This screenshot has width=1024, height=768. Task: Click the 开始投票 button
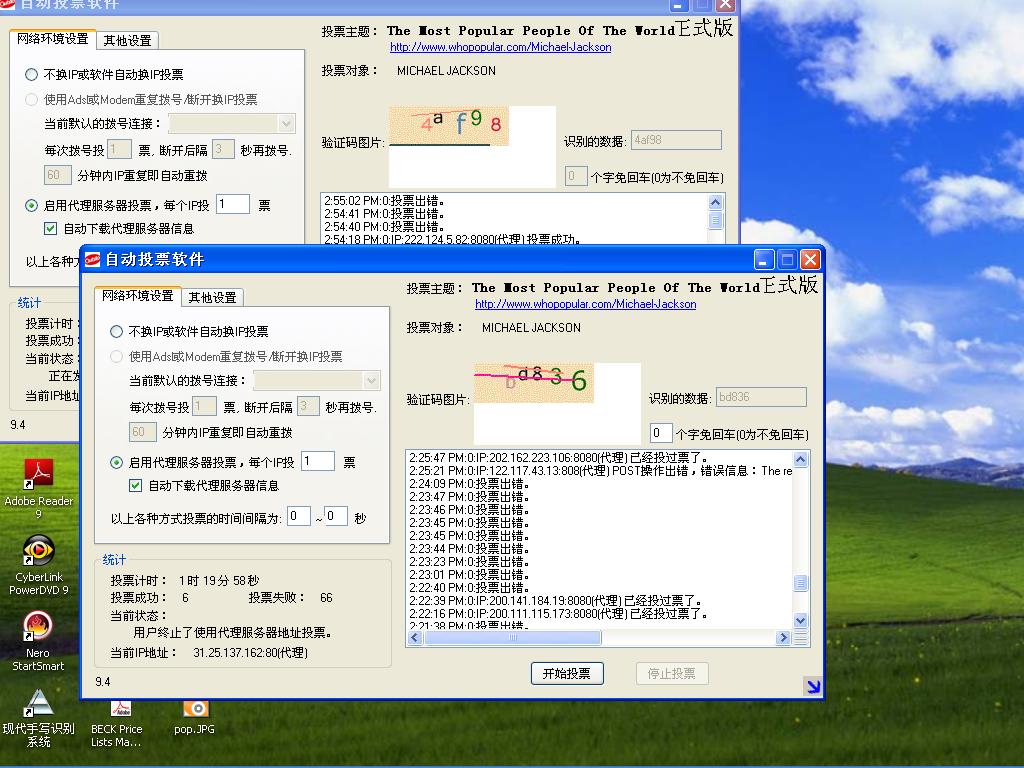coord(566,673)
